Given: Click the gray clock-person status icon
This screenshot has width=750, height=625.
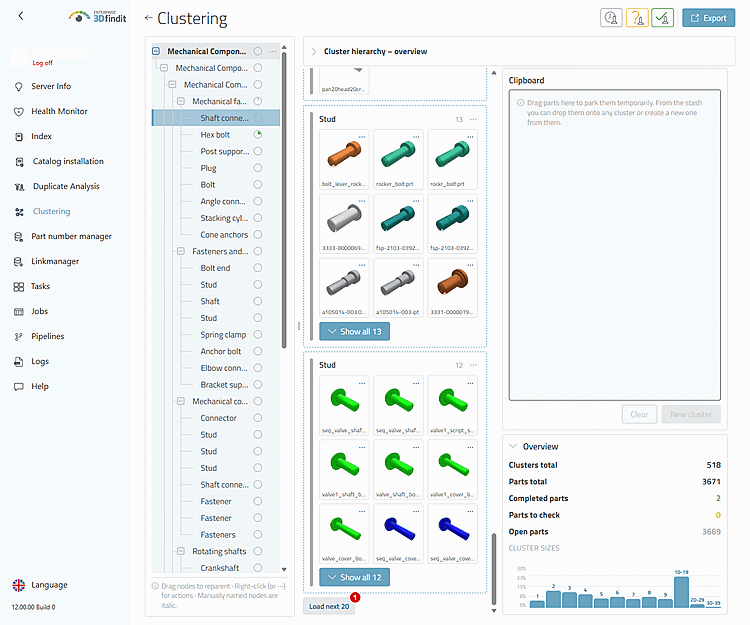Looking at the screenshot, I should [x=611, y=18].
